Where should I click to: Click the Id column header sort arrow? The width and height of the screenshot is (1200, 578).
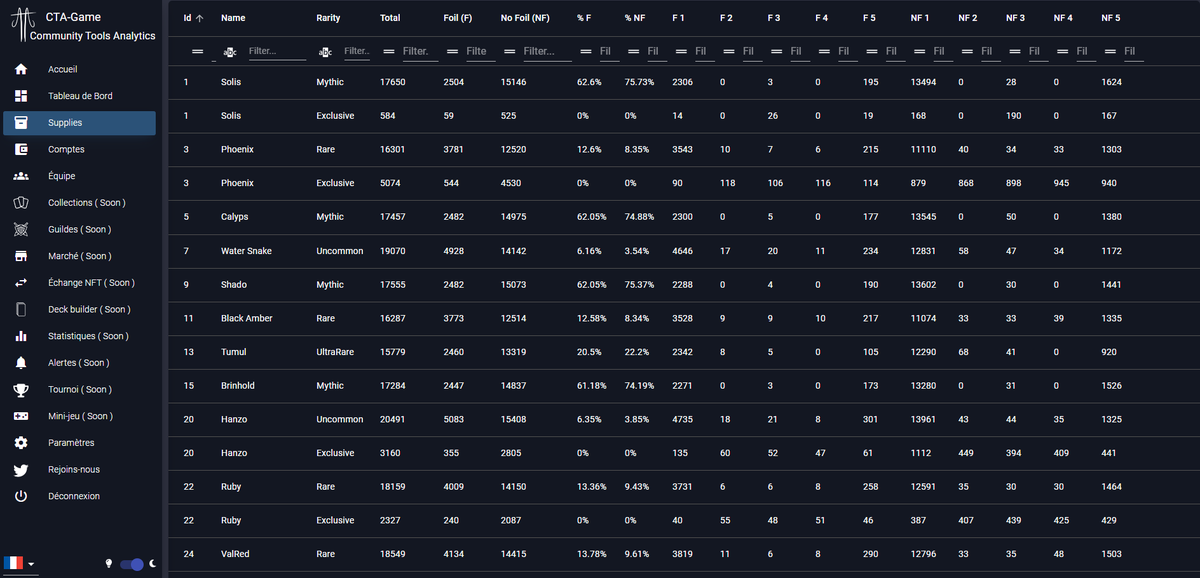pos(199,18)
